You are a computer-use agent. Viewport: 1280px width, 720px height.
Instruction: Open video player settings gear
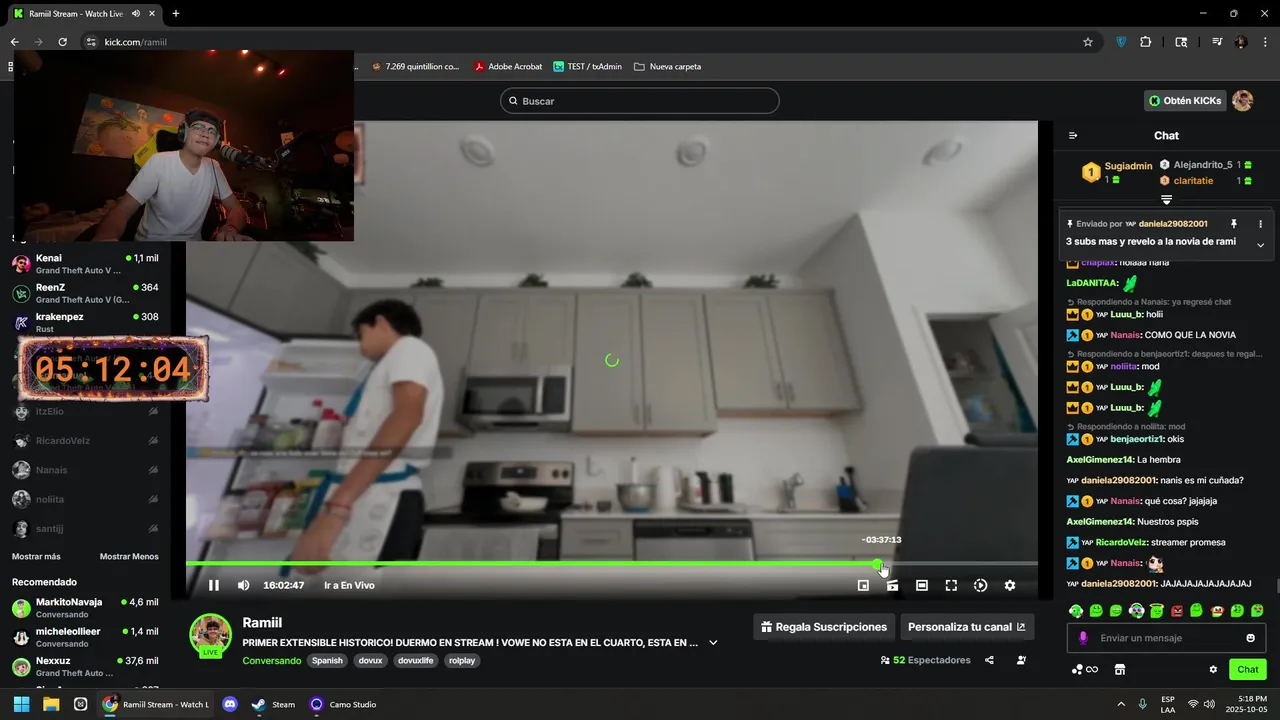click(1010, 585)
